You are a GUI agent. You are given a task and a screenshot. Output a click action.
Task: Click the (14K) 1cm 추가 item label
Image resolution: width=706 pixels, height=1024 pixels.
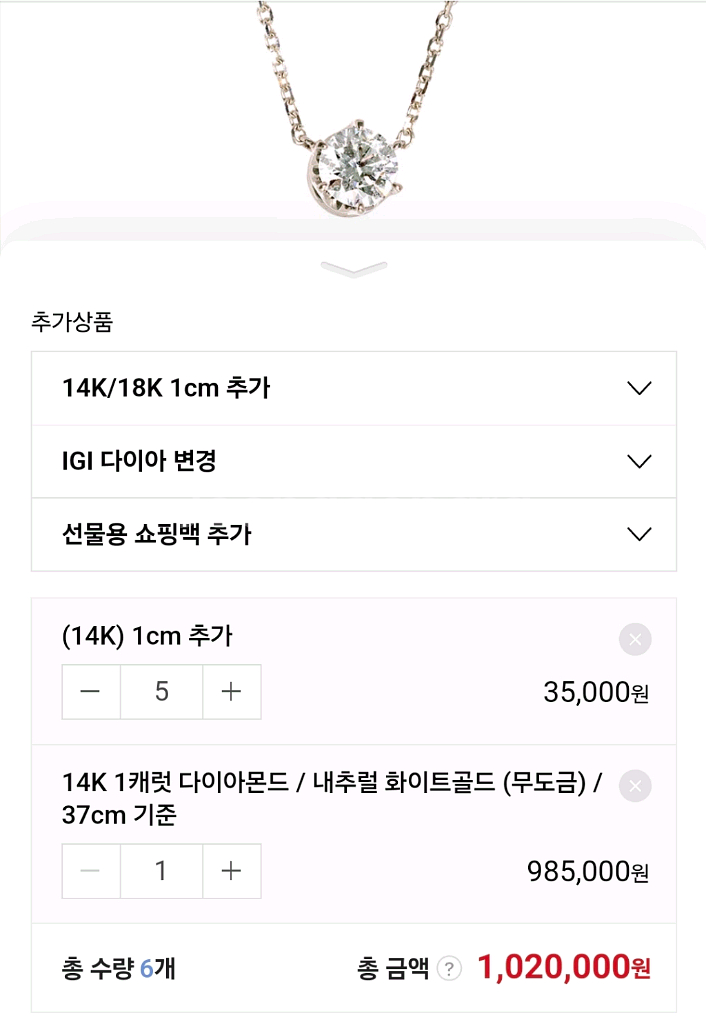click(x=147, y=636)
